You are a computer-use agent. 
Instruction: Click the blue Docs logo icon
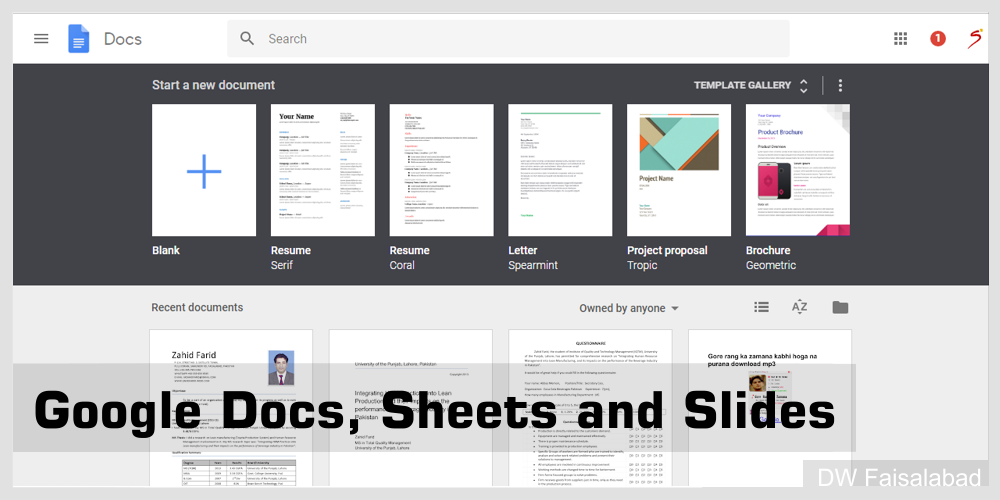click(x=78, y=39)
